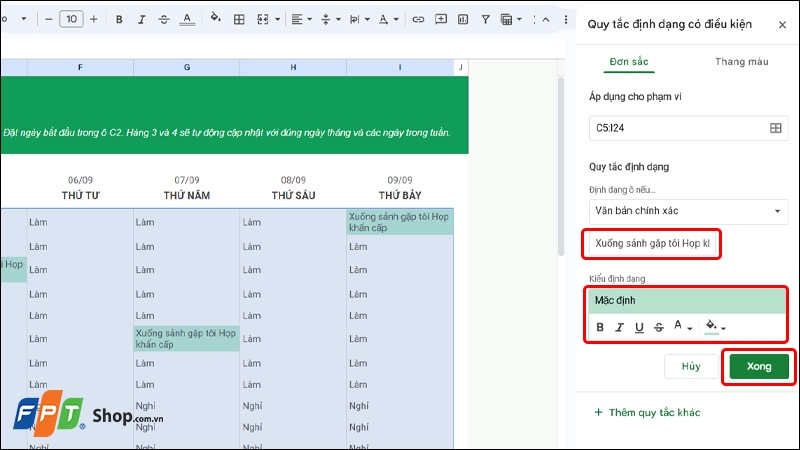The image size is (800, 450).
Task: Open text color picker in main toolbar
Action: 187,19
